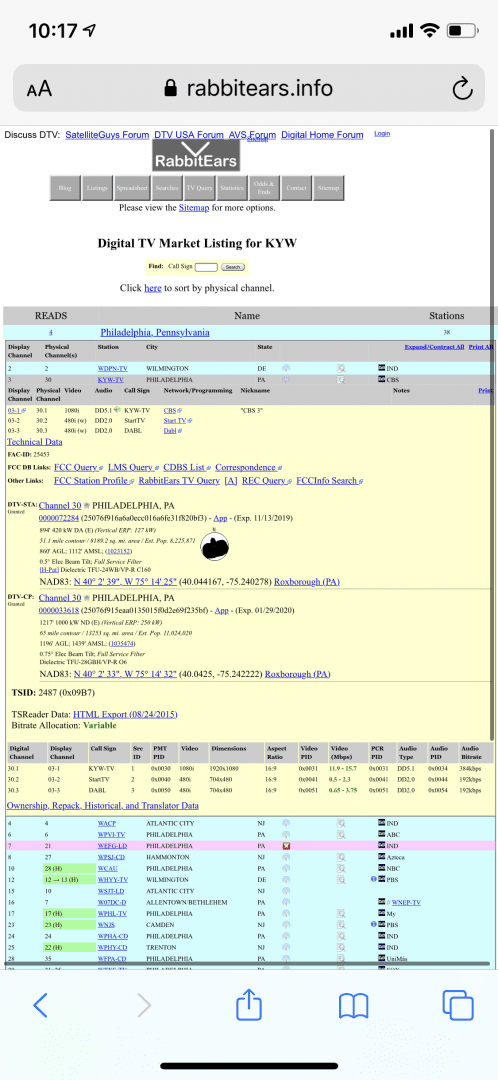The height and width of the screenshot is (1080, 498).
Task: Click the info icon in WHYY-TV row
Action: pos(373,880)
